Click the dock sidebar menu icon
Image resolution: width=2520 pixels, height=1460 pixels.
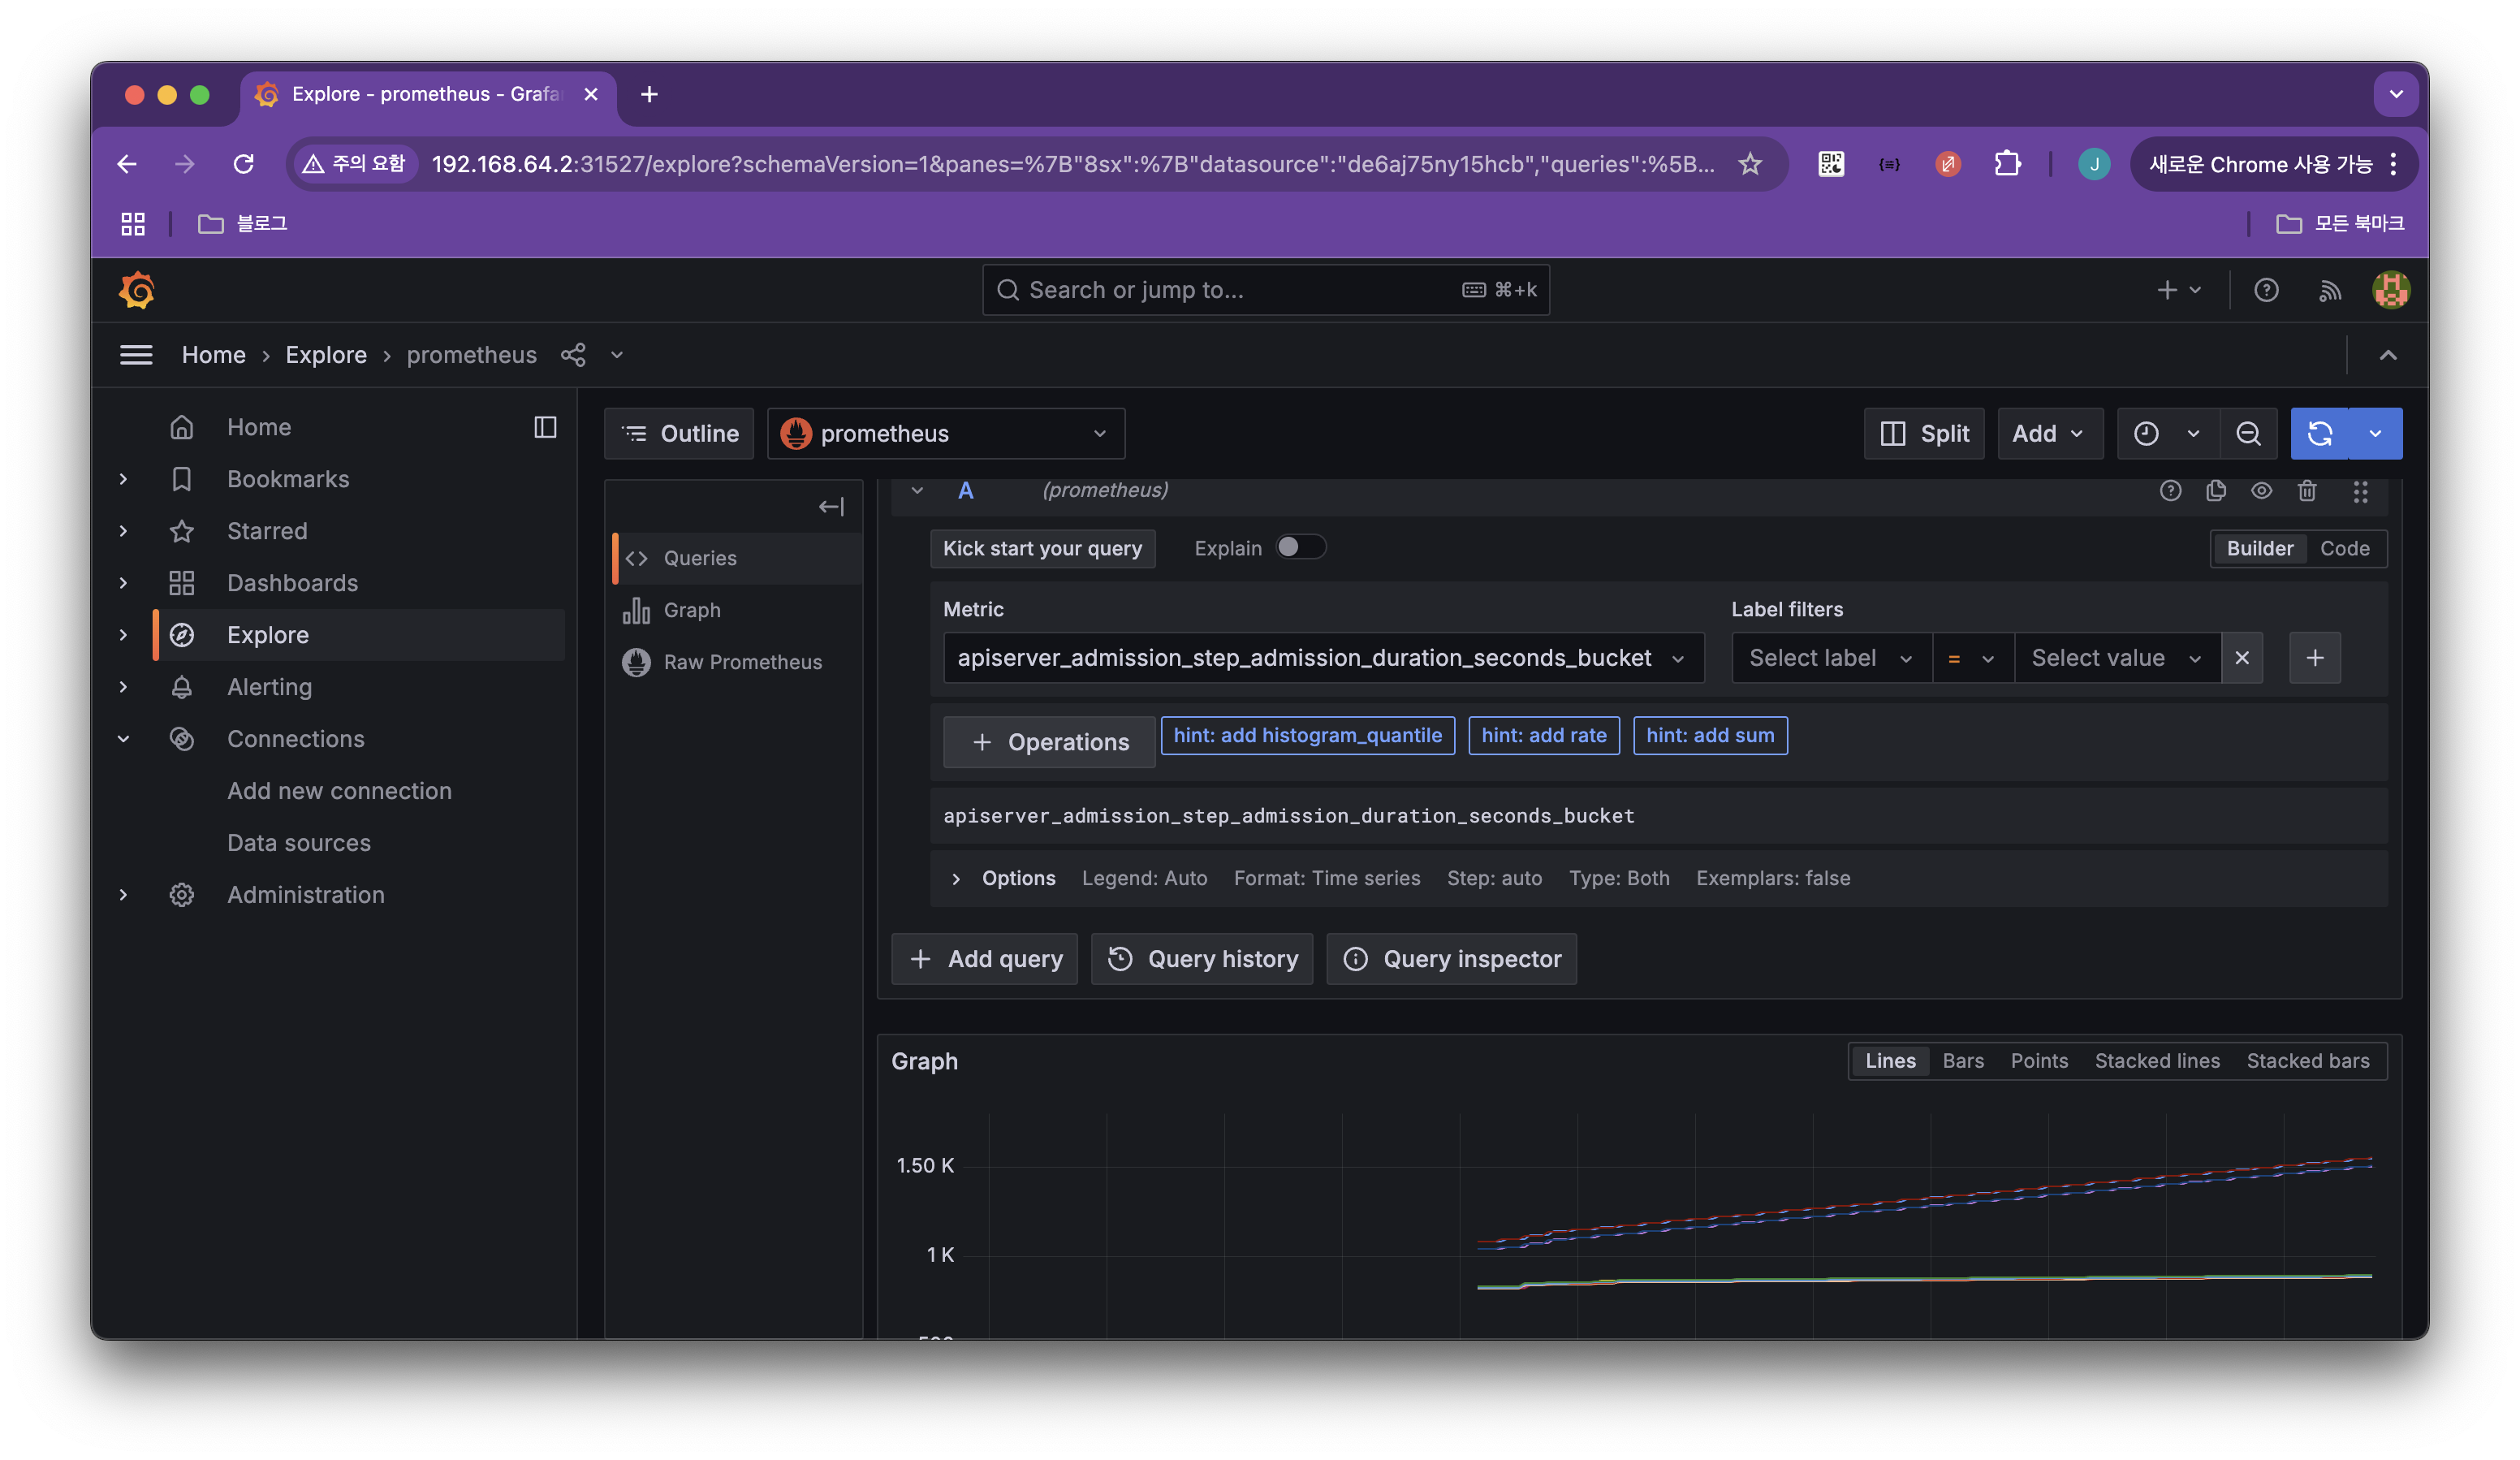tap(545, 427)
